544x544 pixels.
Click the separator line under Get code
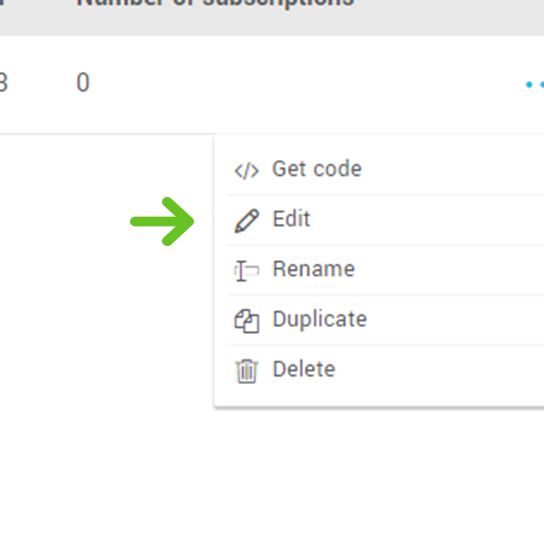coord(385,195)
